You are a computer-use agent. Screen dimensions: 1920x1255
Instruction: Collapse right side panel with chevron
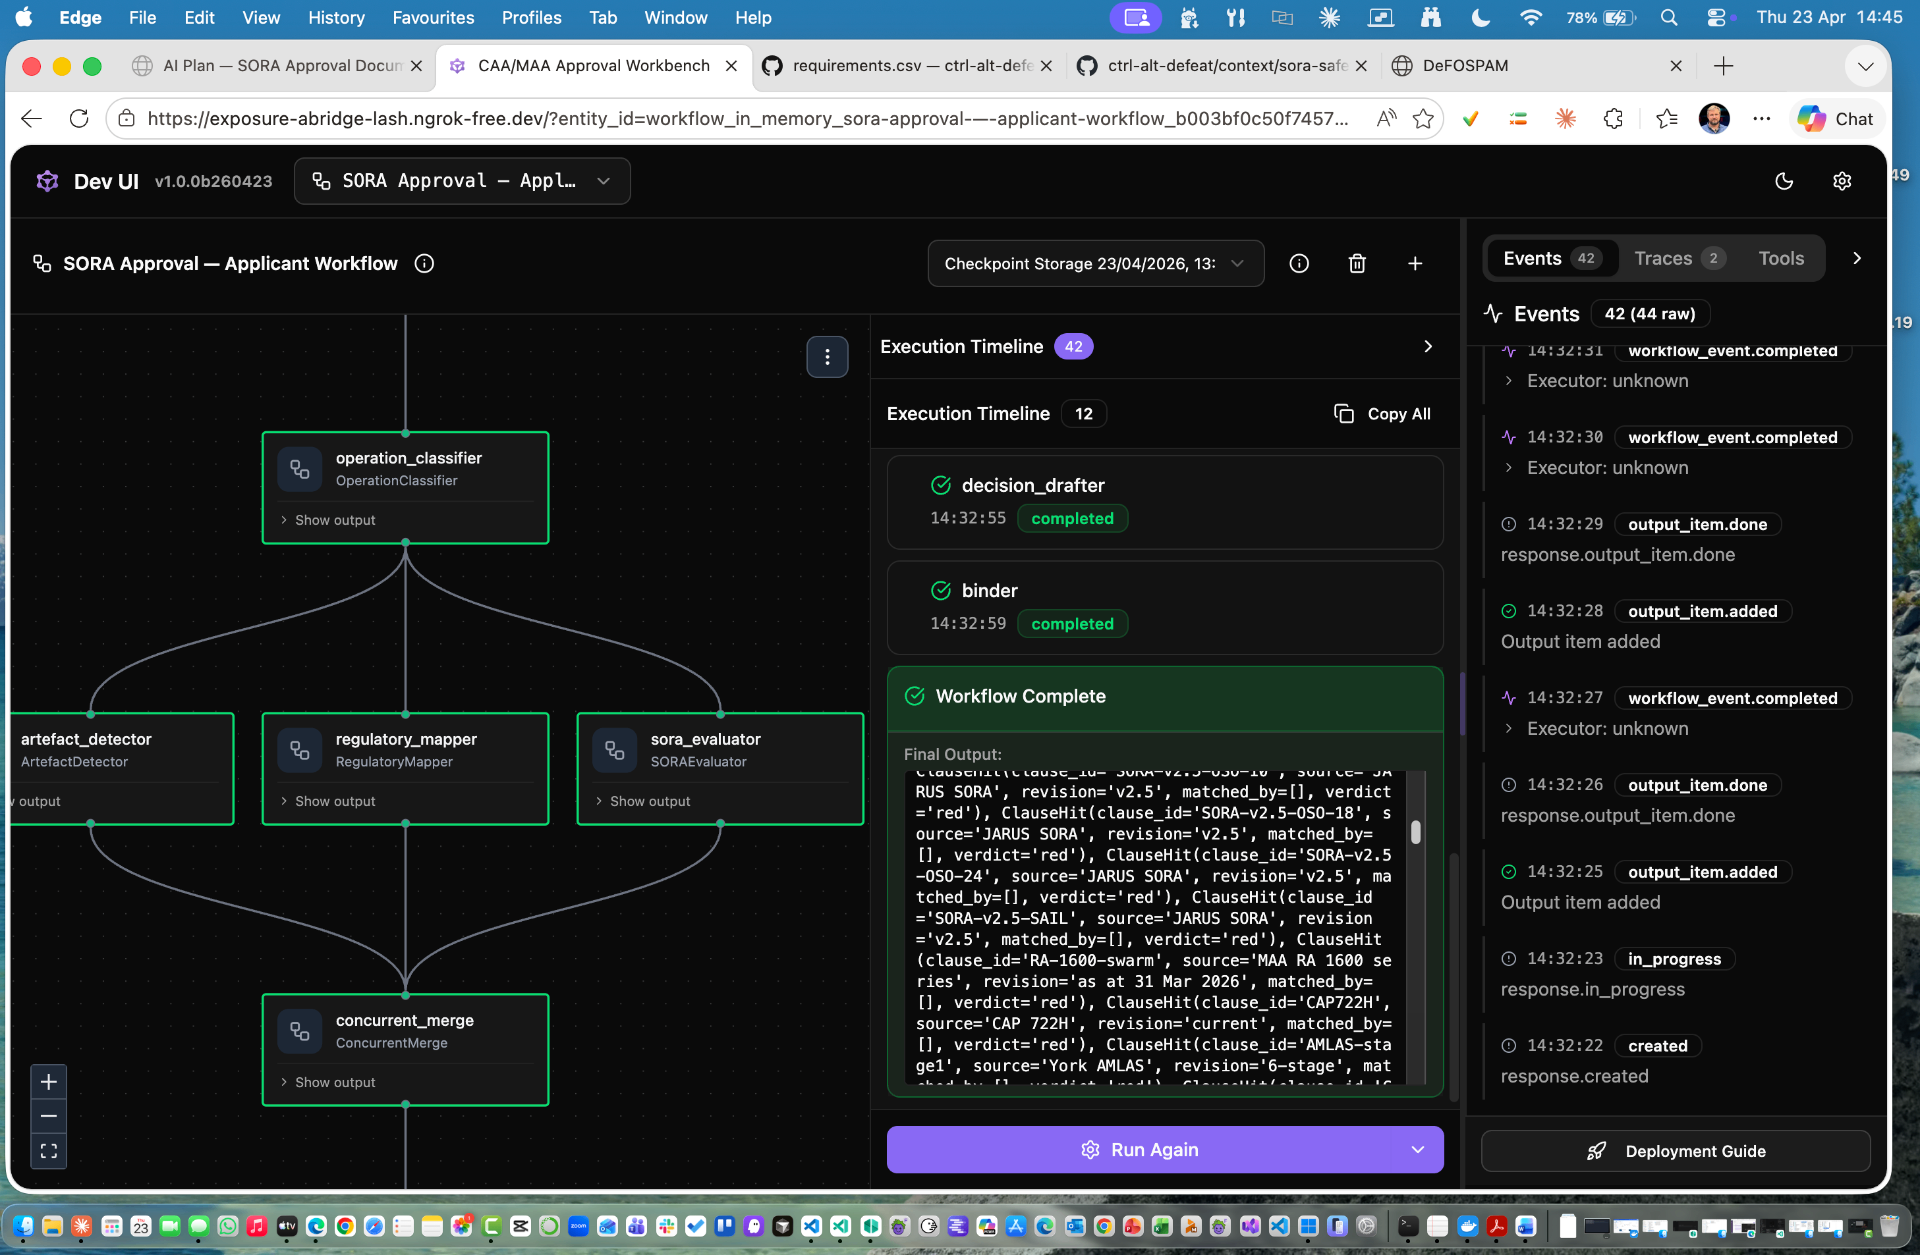[x=1857, y=258]
